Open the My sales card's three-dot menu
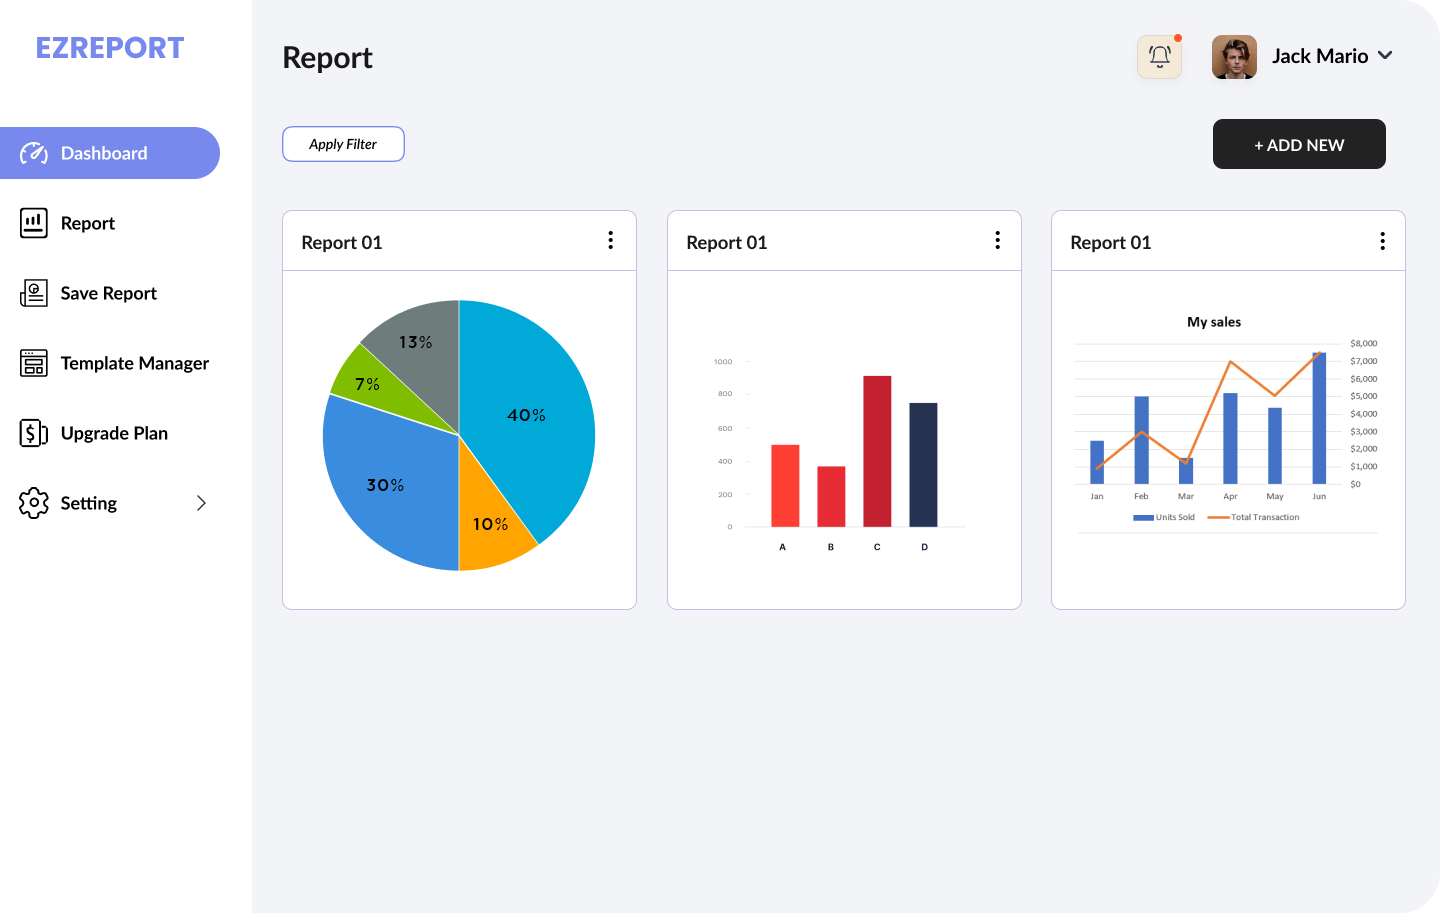The width and height of the screenshot is (1440, 913). [x=1382, y=241]
